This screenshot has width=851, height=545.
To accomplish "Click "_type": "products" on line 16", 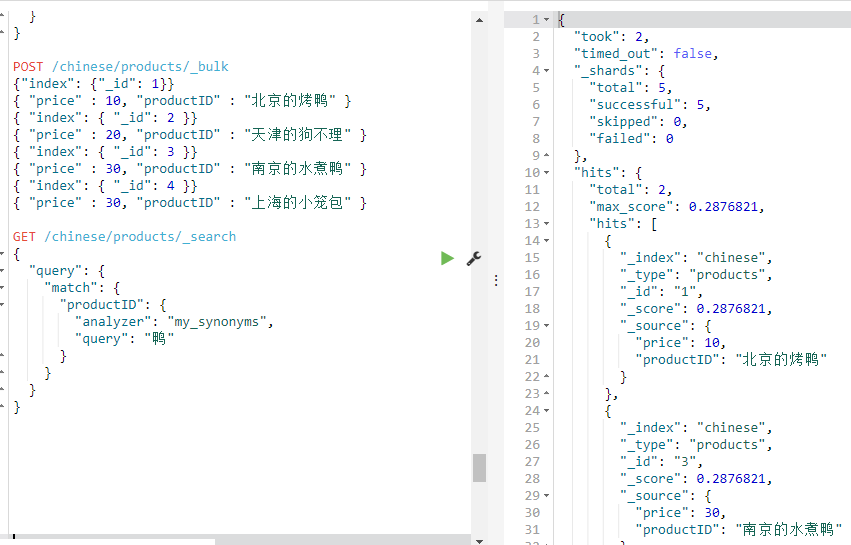I will (x=696, y=275).
